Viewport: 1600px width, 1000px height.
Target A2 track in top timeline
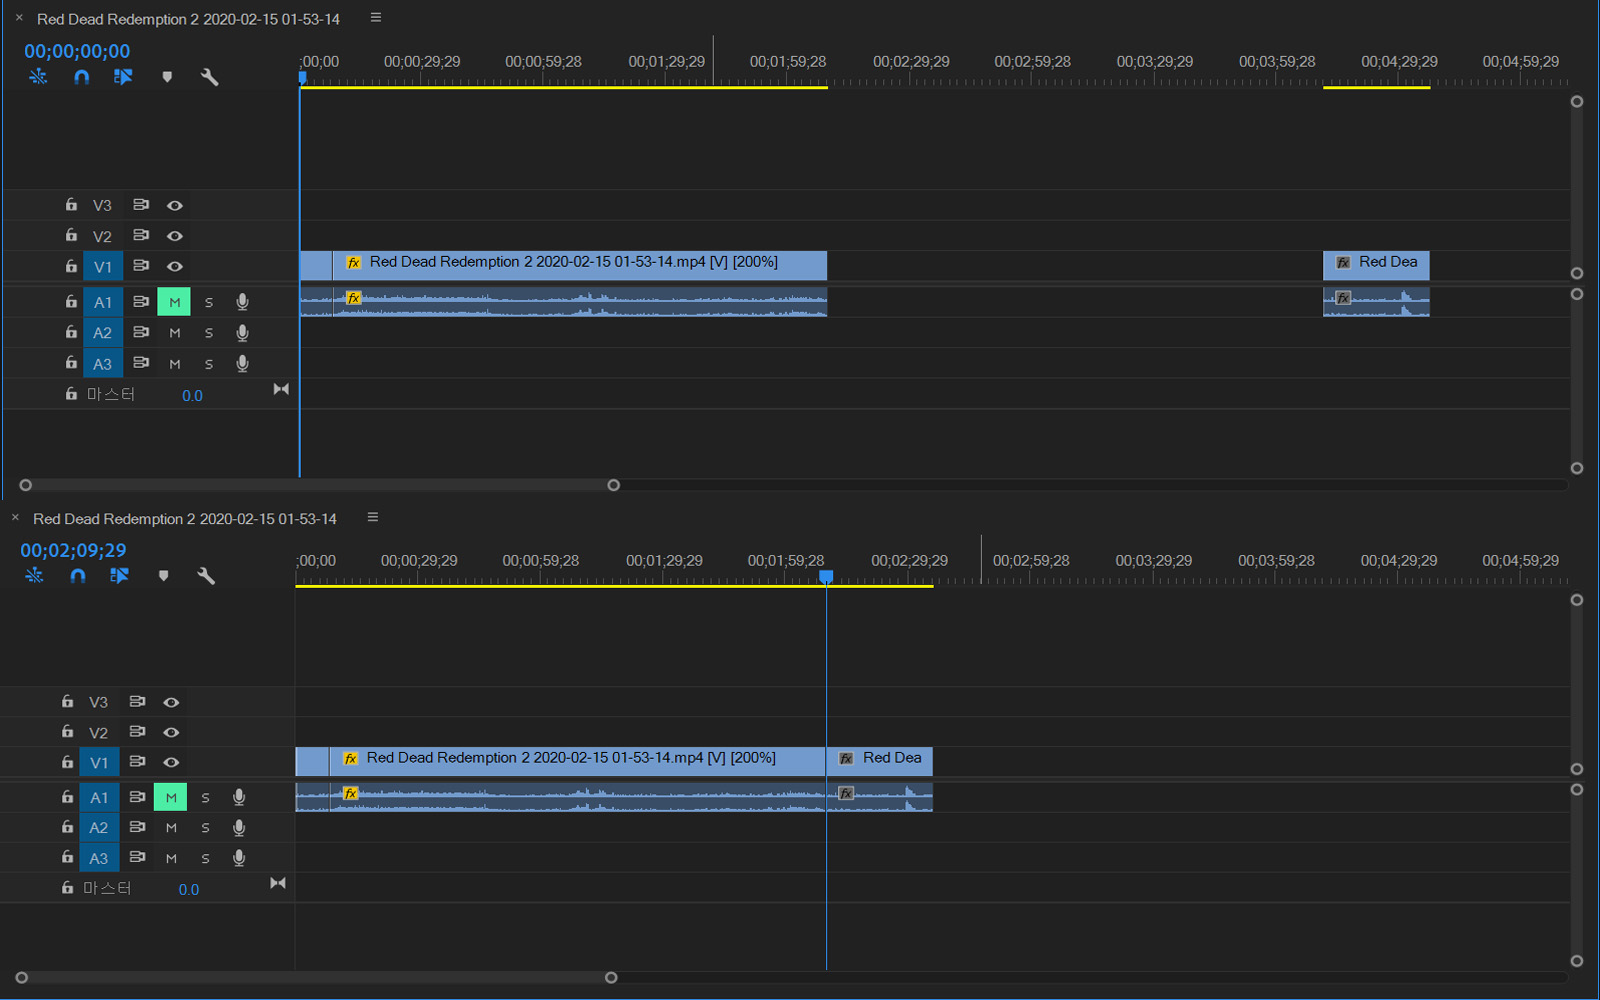pyautogui.click(x=103, y=333)
